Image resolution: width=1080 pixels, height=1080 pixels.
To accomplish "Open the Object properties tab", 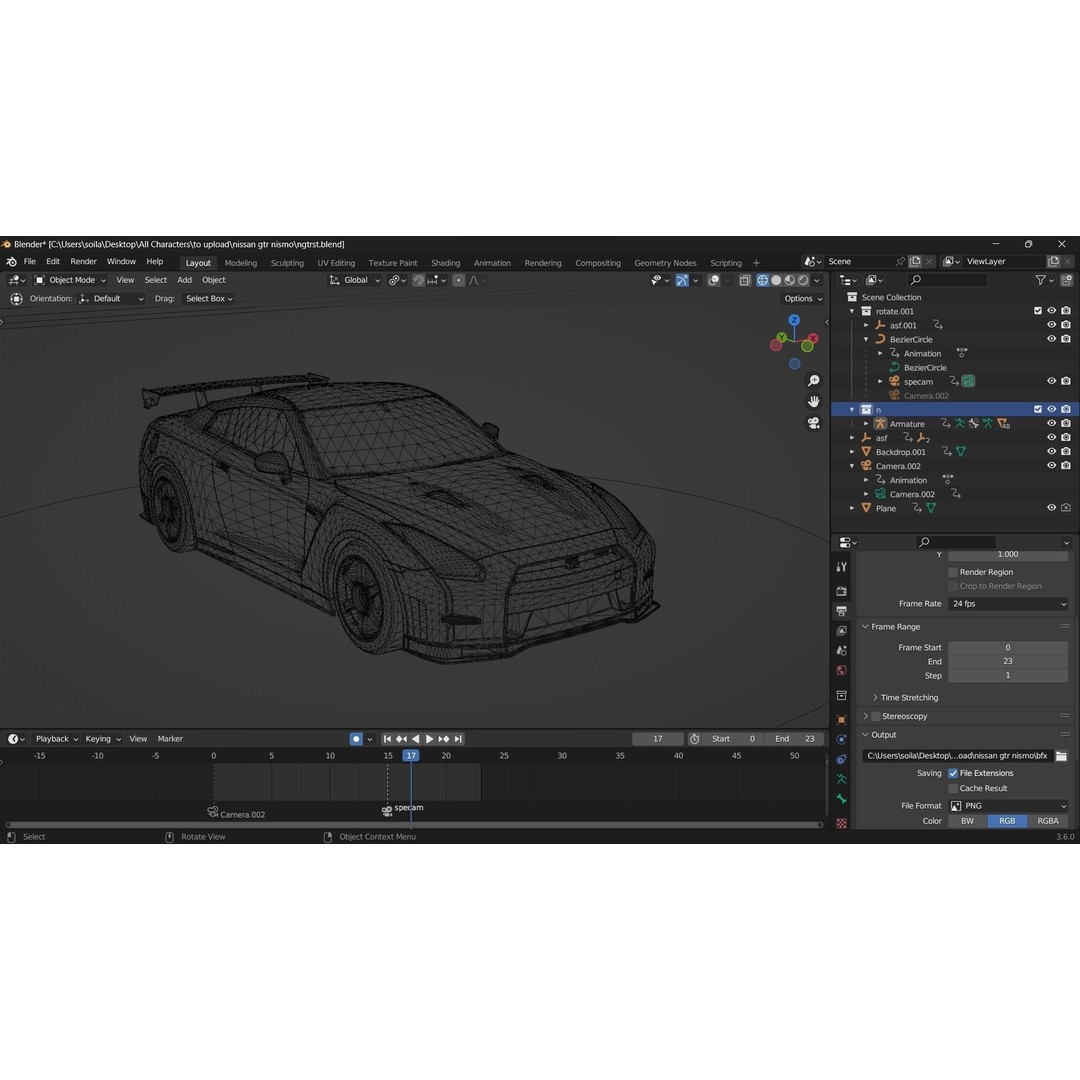I will tap(842, 720).
